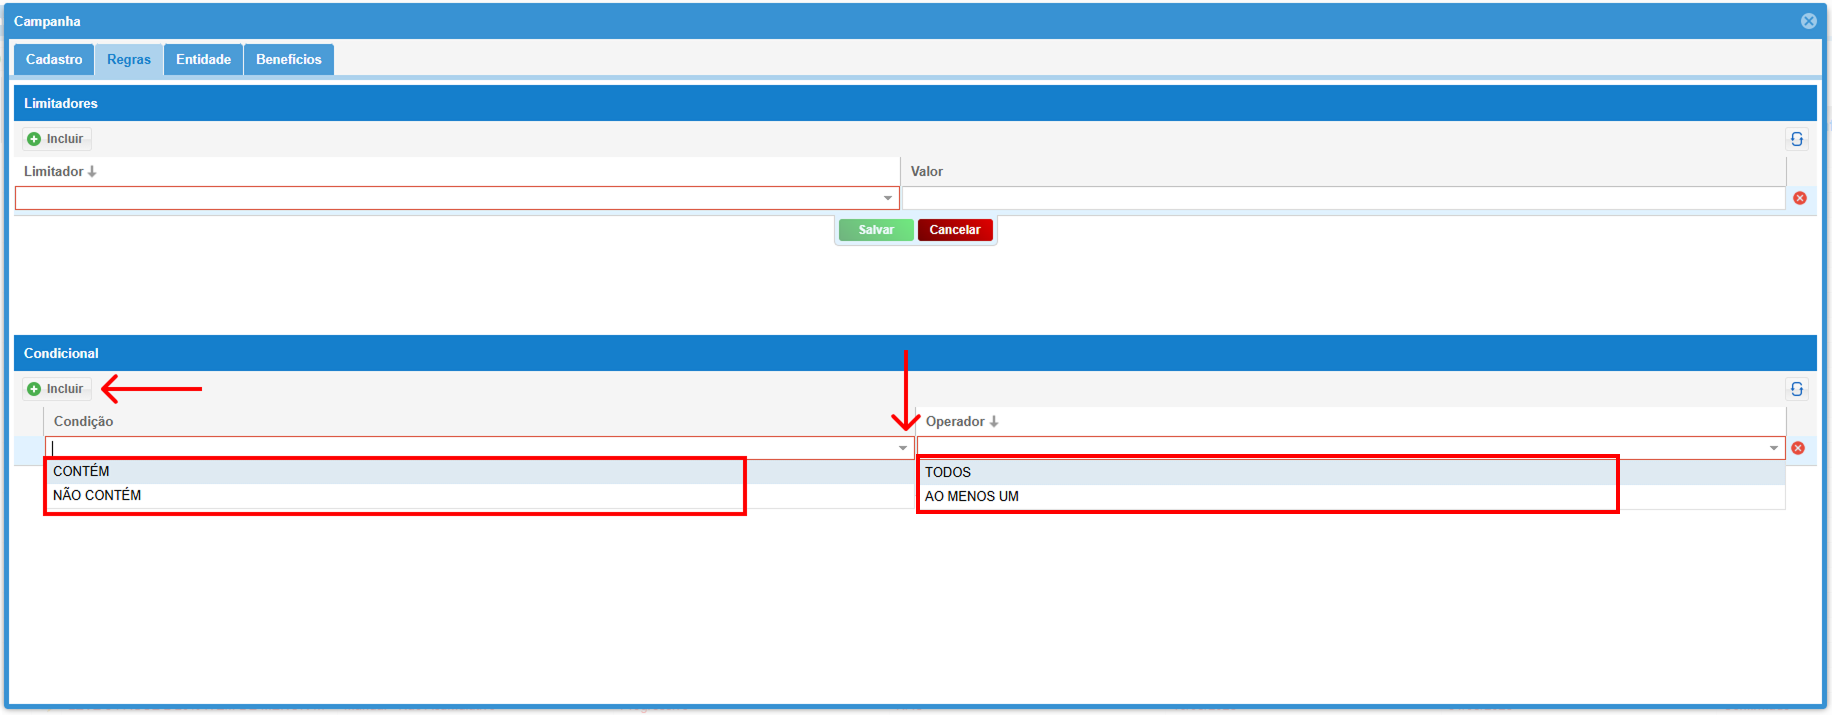
Task: Pick AO MENOS UM operator
Action: (x=972, y=496)
